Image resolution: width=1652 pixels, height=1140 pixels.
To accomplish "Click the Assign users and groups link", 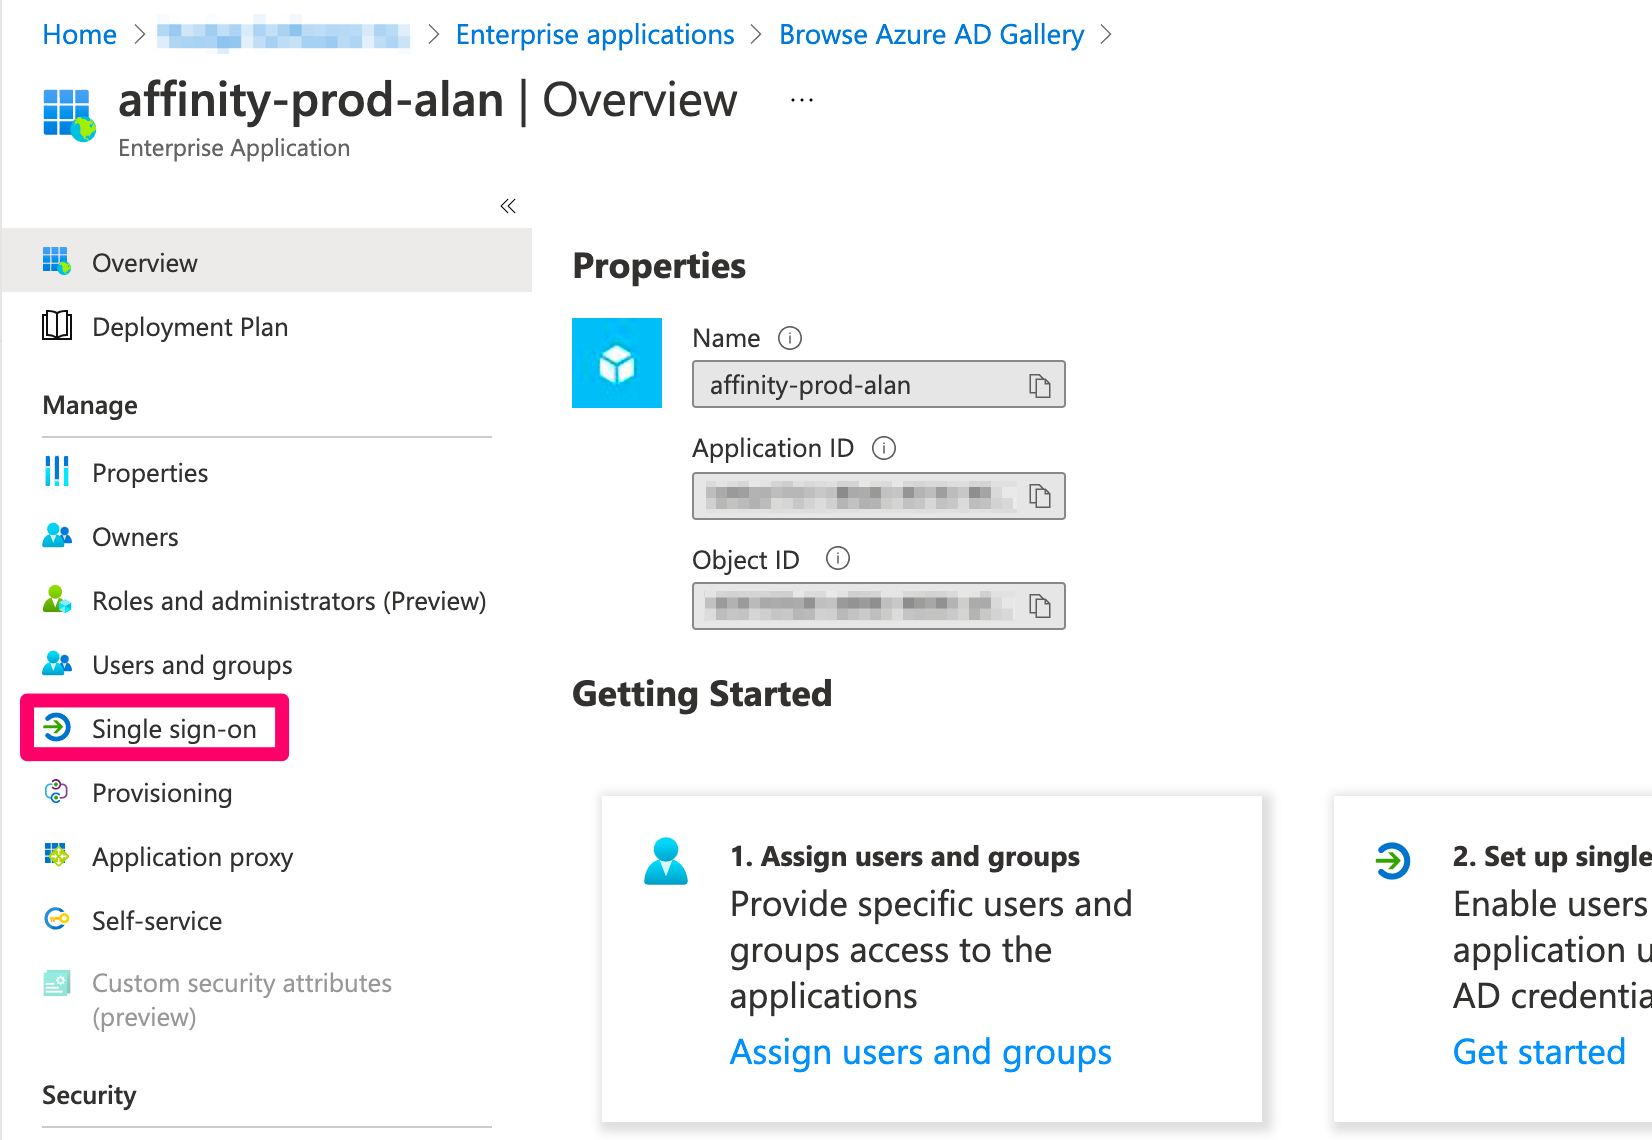I will 920,1052.
